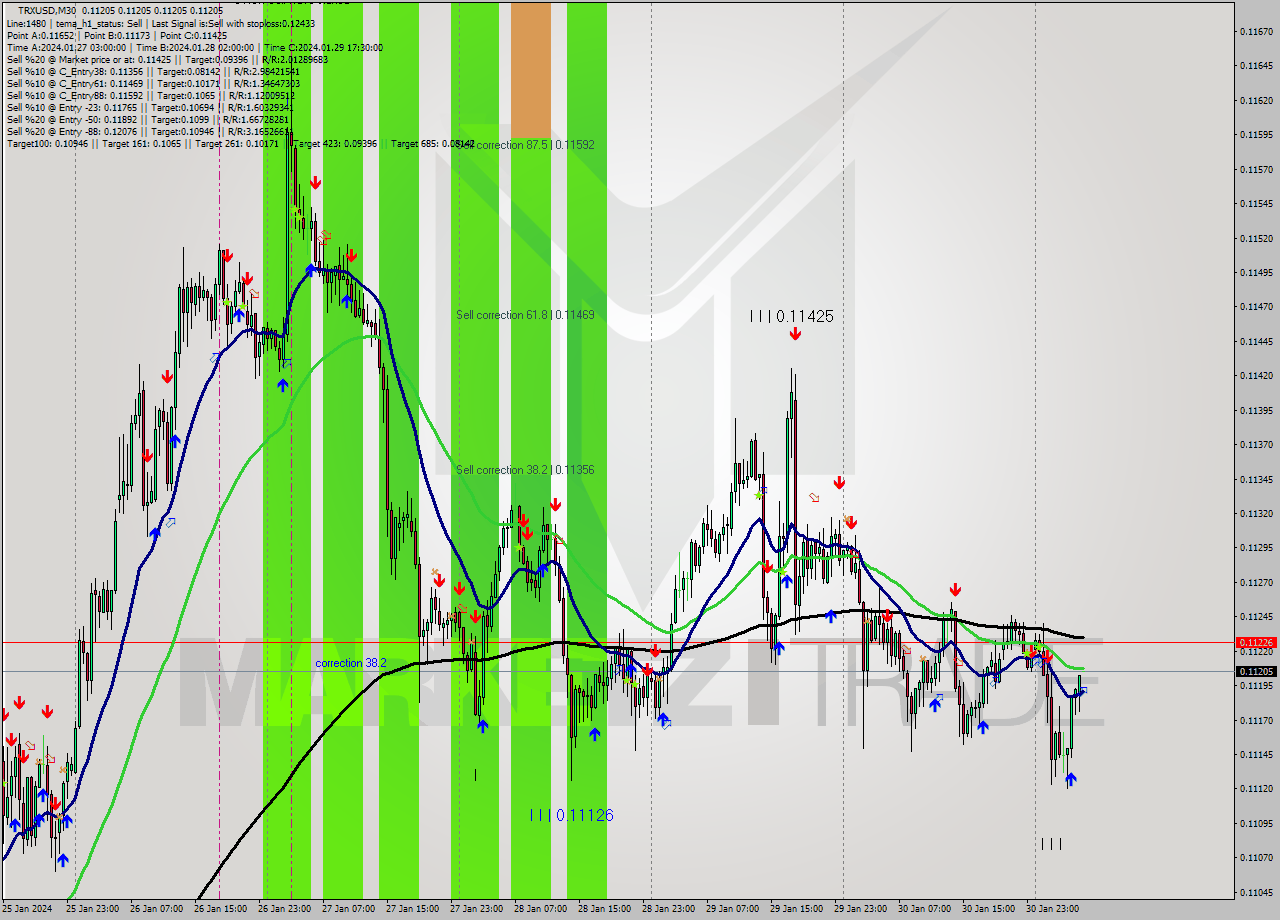Click the '26 Jan 07:00' time label
This screenshot has height=920, width=1280.
coord(155,909)
